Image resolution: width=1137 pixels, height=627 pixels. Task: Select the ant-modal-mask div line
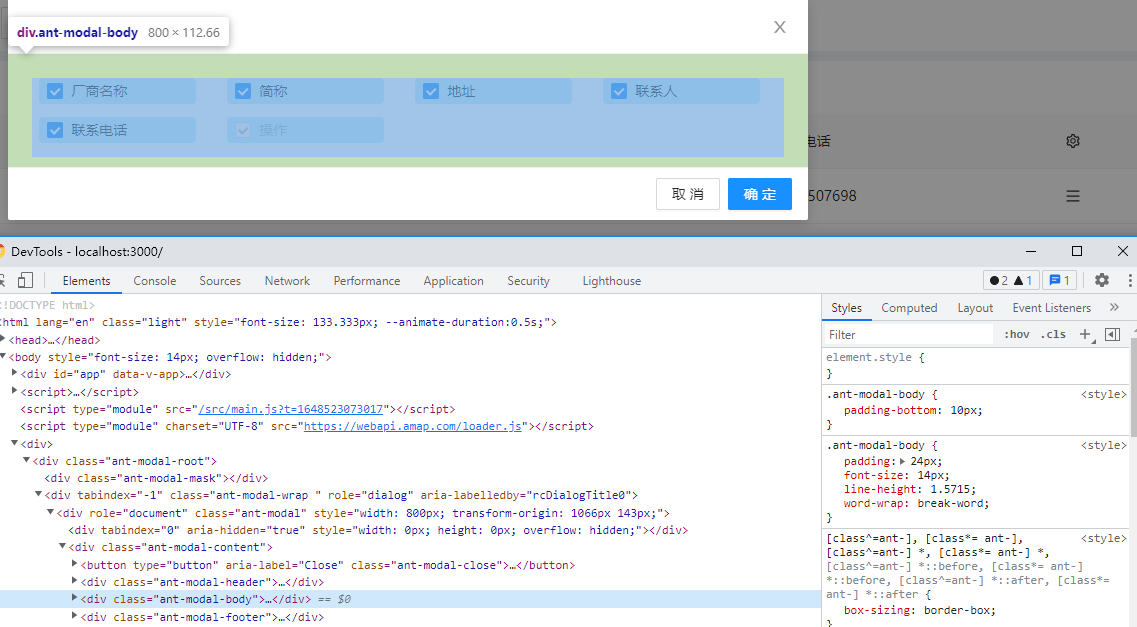coord(156,478)
